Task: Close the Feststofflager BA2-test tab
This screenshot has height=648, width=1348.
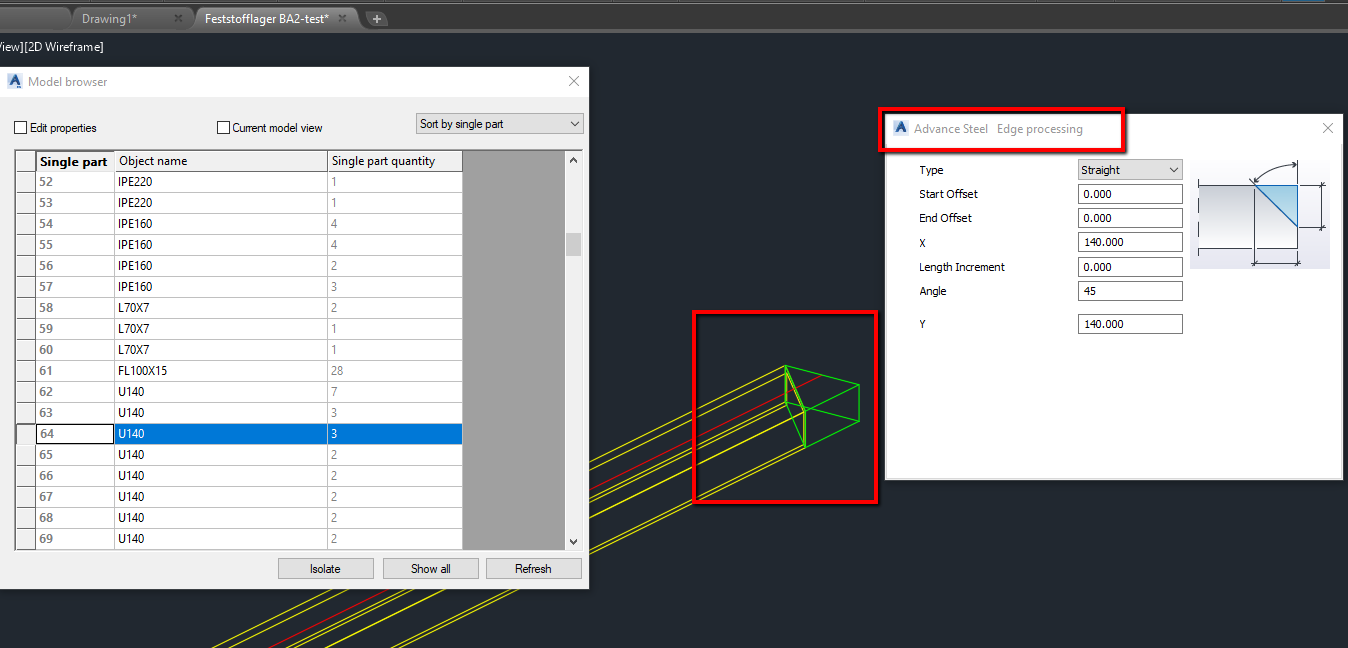Action: click(343, 17)
